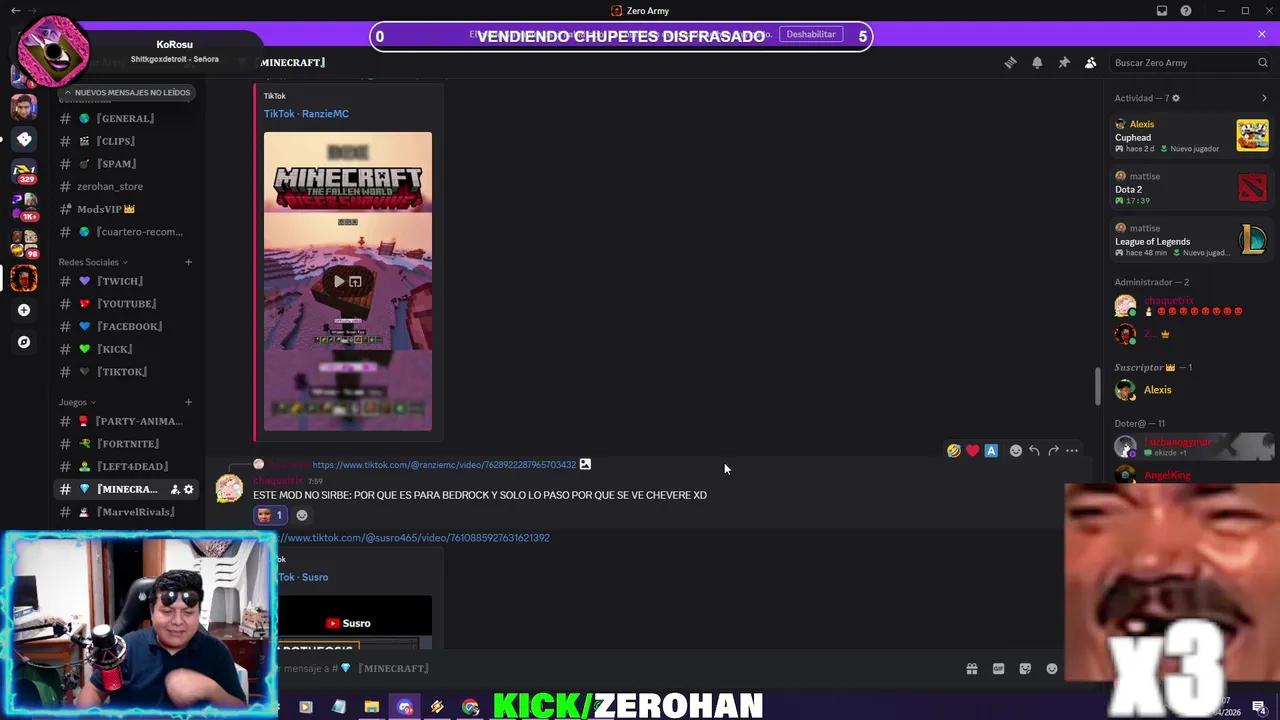Image resolution: width=1280 pixels, height=720 pixels.
Task: Open the FORTNITE channel
Action: 126,444
